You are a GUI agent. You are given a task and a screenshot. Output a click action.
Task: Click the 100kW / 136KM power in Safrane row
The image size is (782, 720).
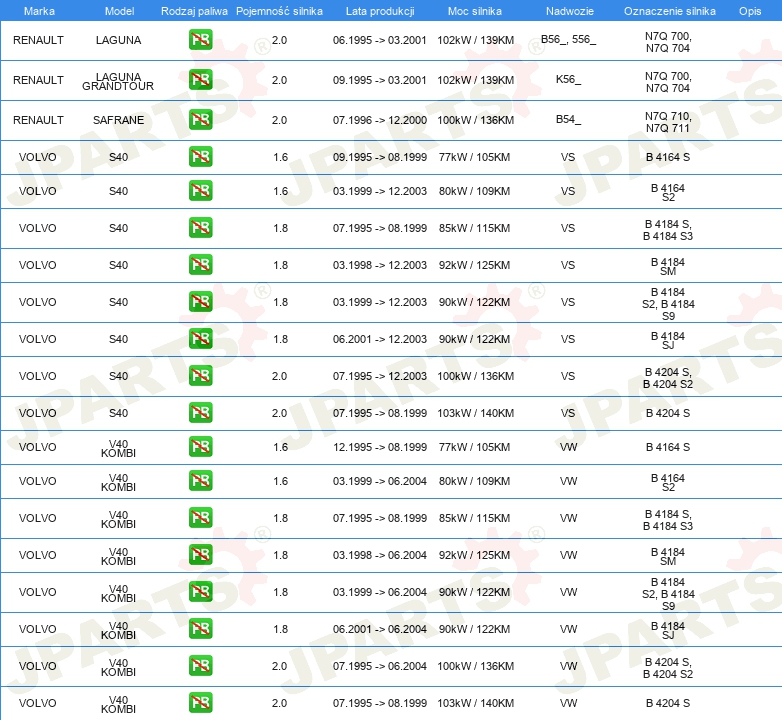point(475,120)
